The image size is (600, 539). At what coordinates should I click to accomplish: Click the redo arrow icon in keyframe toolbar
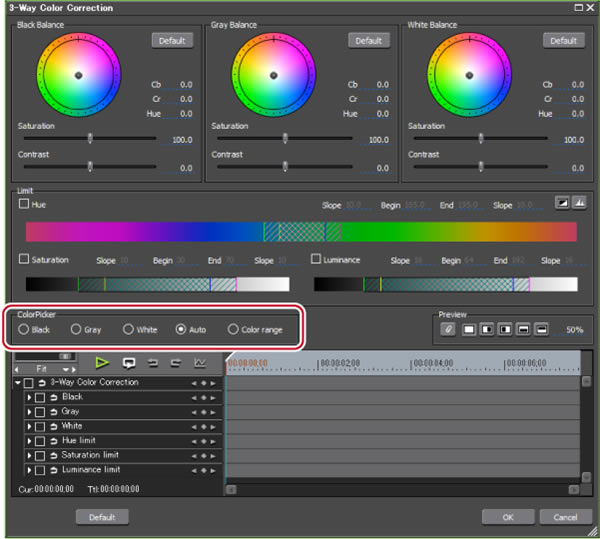[x=175, y=363]
